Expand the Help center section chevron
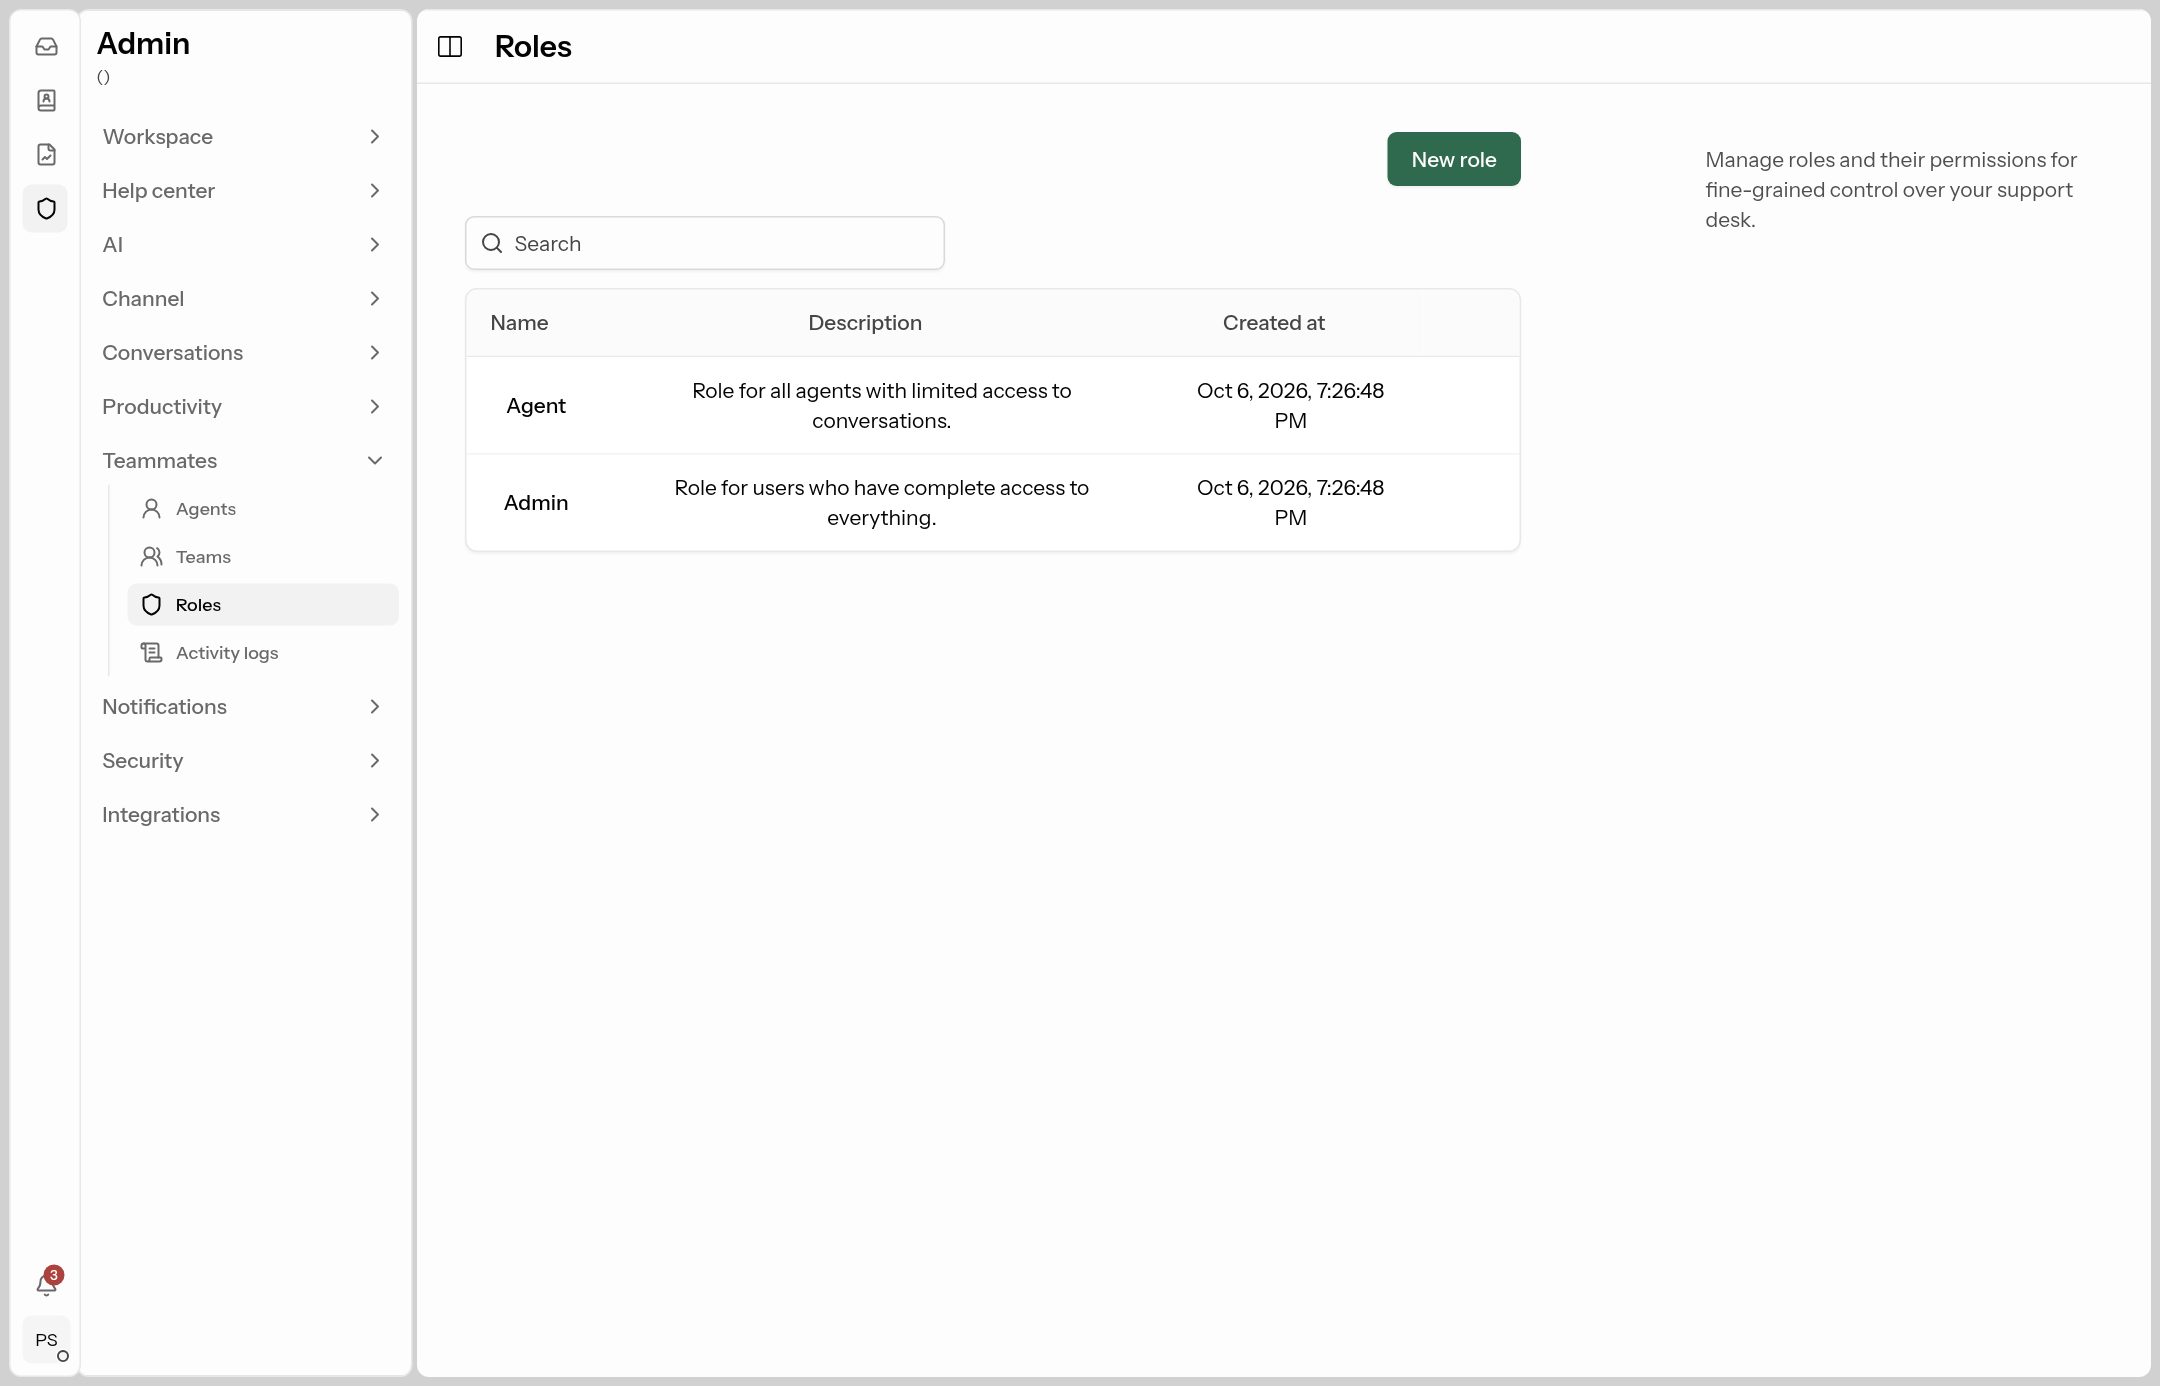 point(375,191)
